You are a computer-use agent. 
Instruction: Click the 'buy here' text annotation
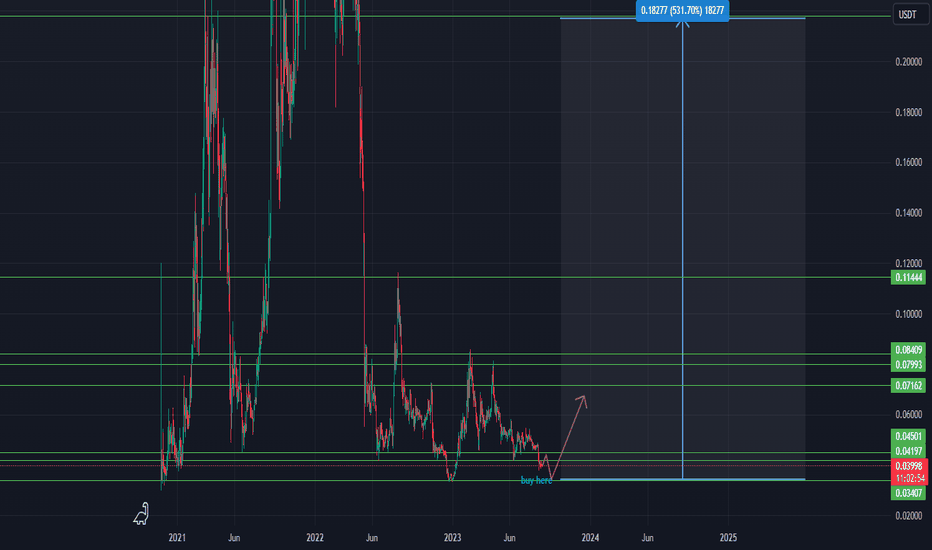536,480
